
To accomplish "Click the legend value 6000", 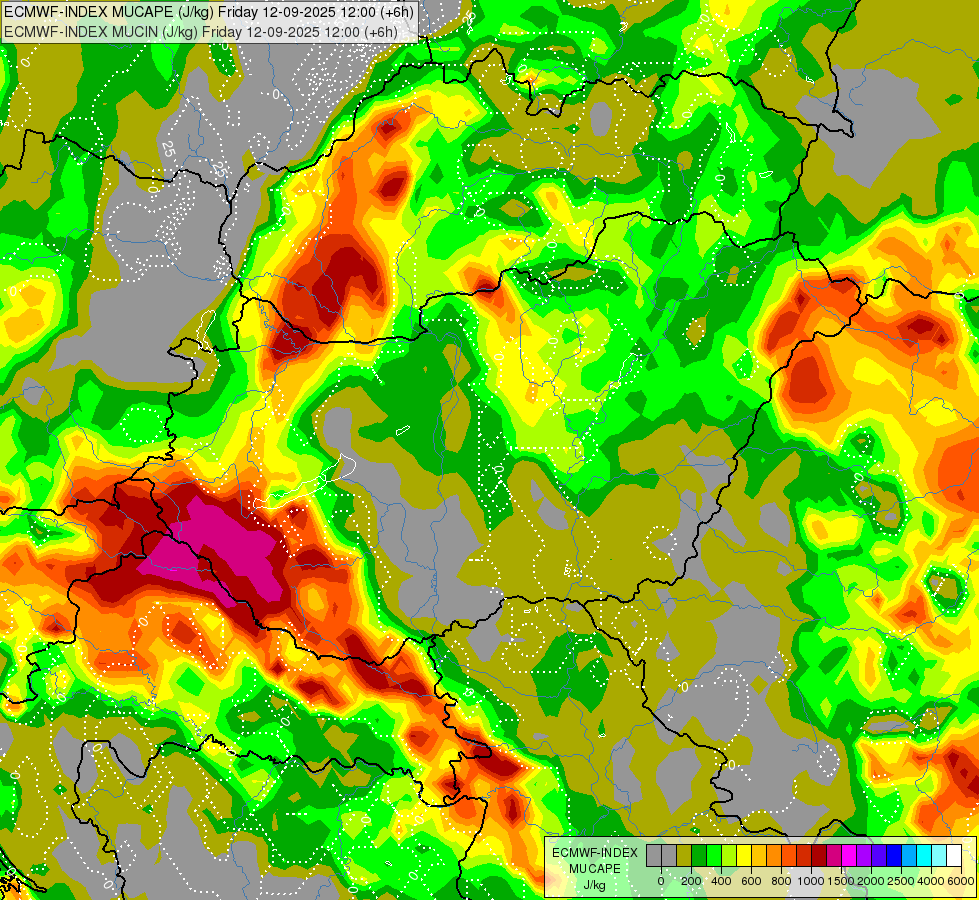I will coord(960,881).
